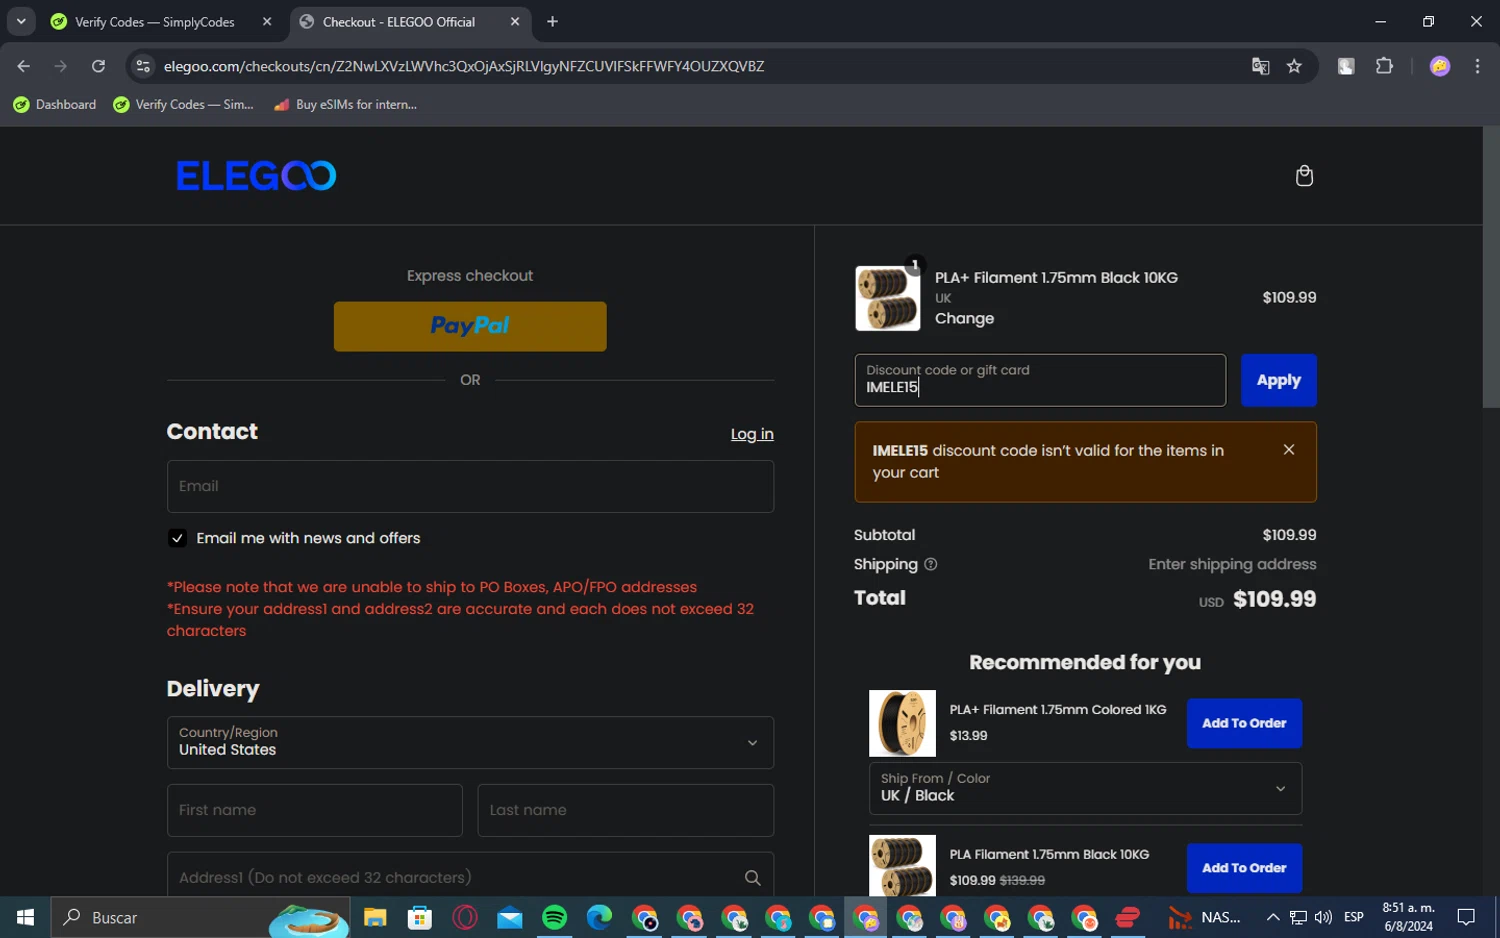Go back to the previous page

coord(24,66)
